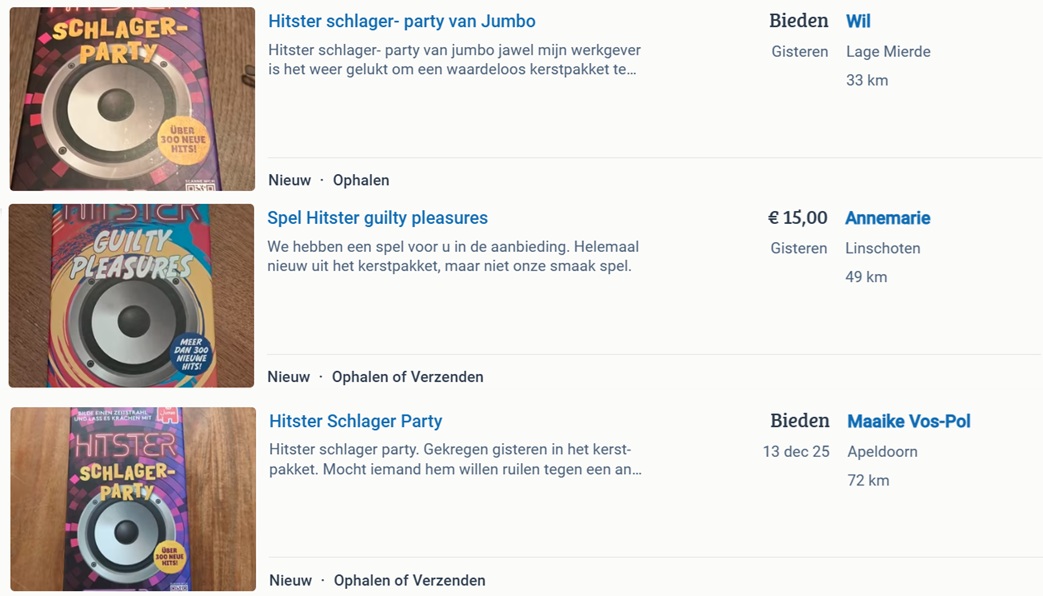
Task: Open Maaike Vos-Pol's seller page
Action: coord(908,421)
